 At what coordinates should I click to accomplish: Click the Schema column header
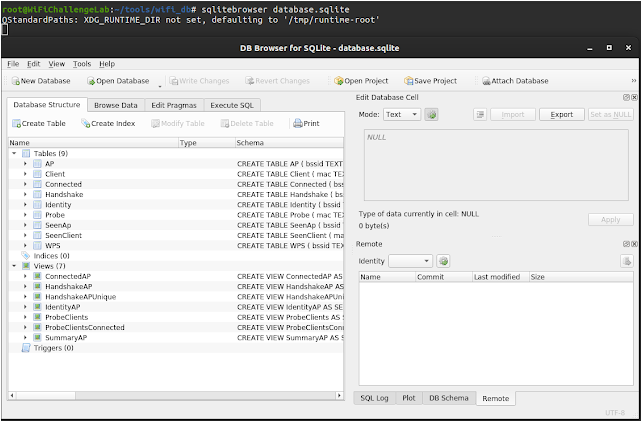[289, 143]
